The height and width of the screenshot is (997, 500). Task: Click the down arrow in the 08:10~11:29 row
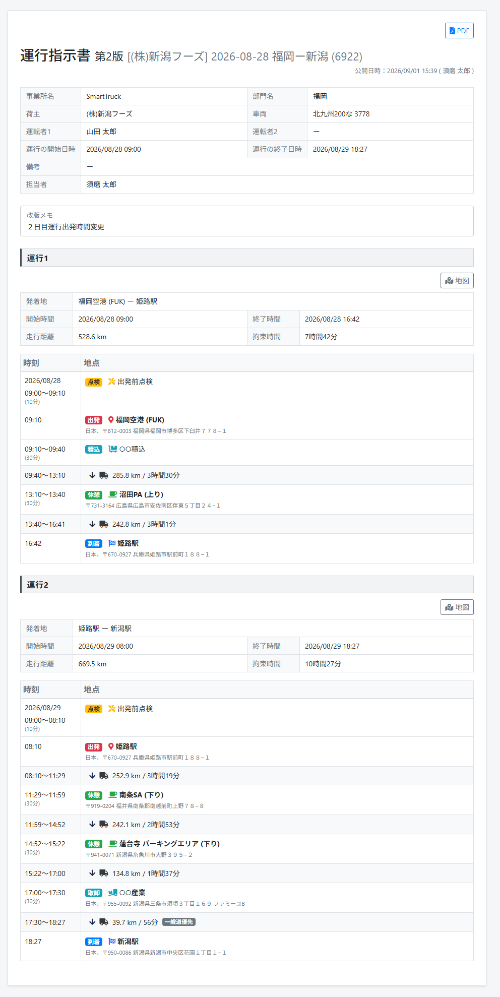92,776
